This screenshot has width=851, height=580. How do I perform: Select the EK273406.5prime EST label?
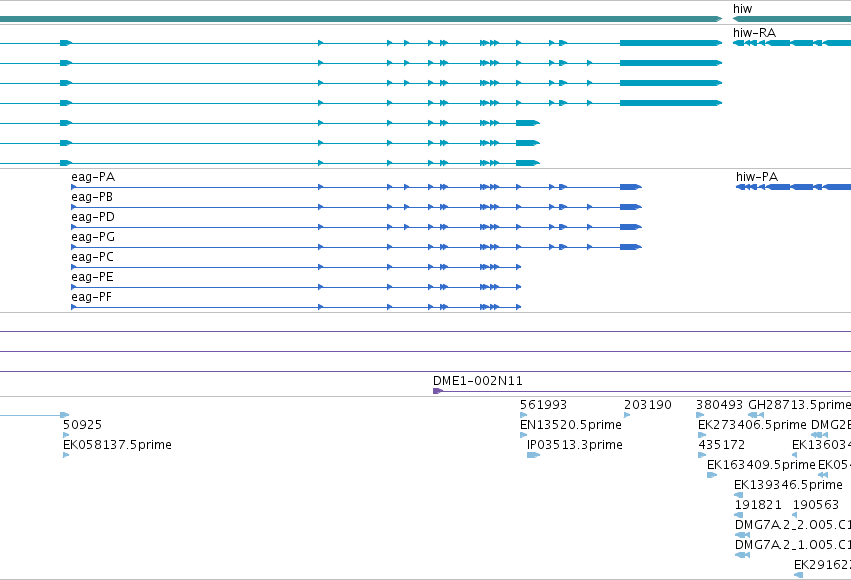tap(752, 425)
